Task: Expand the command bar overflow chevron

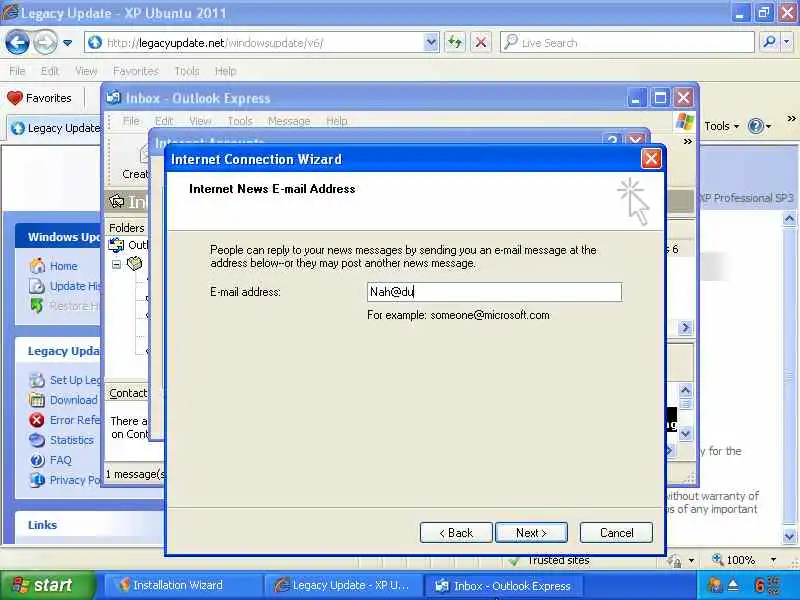Action: pyautogui.click(x=791, y=118)
